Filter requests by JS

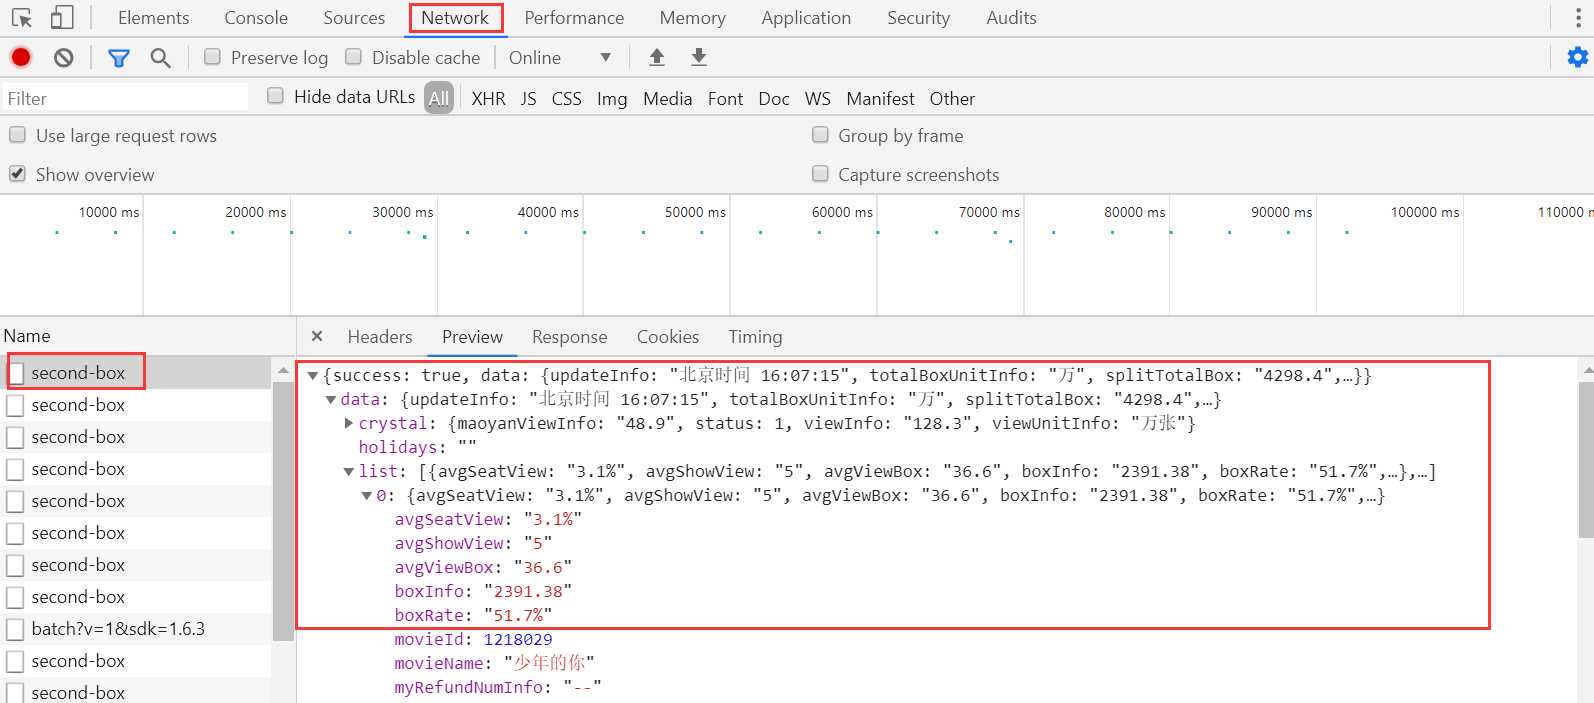click(528, 98)
